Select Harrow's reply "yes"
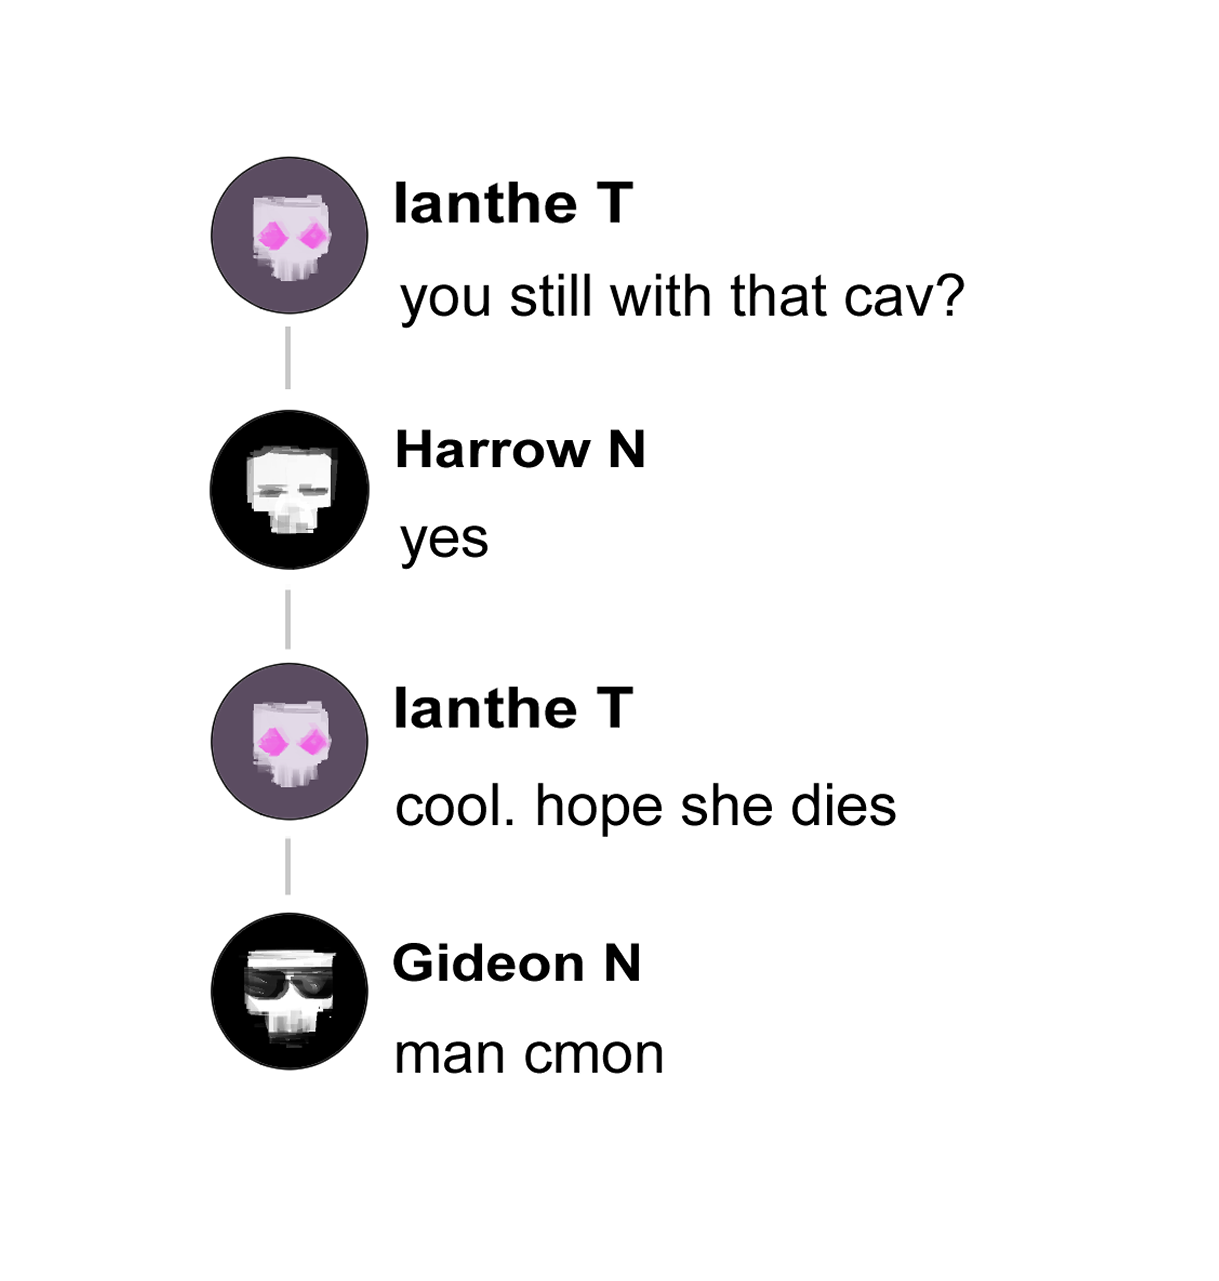 click(x=444, y=541)
